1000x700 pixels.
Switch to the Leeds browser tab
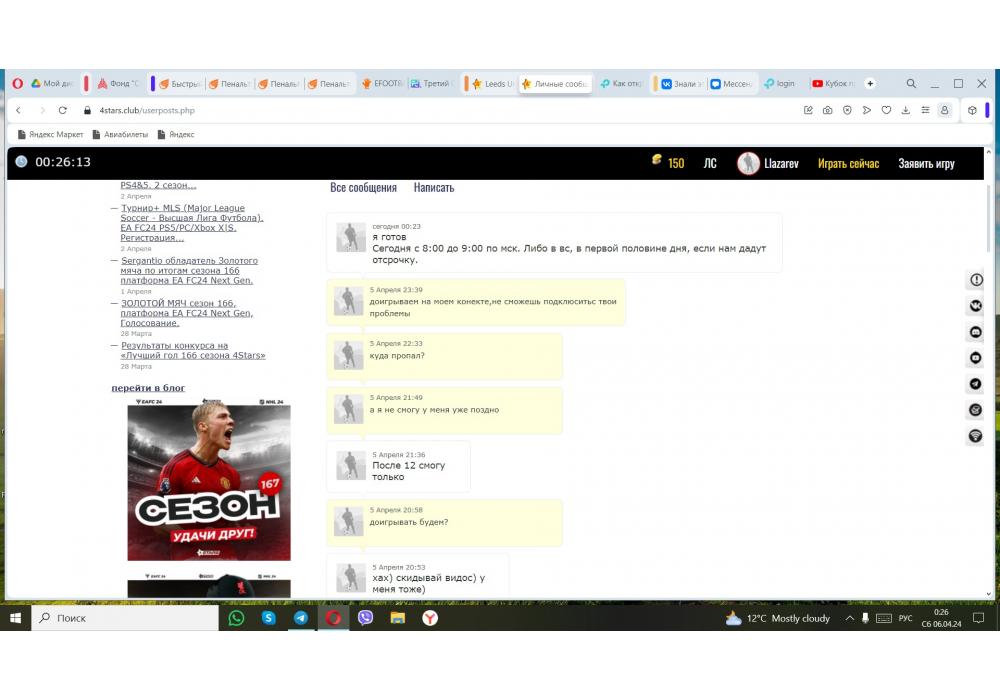pyautogui.click(x=492, y=84)
